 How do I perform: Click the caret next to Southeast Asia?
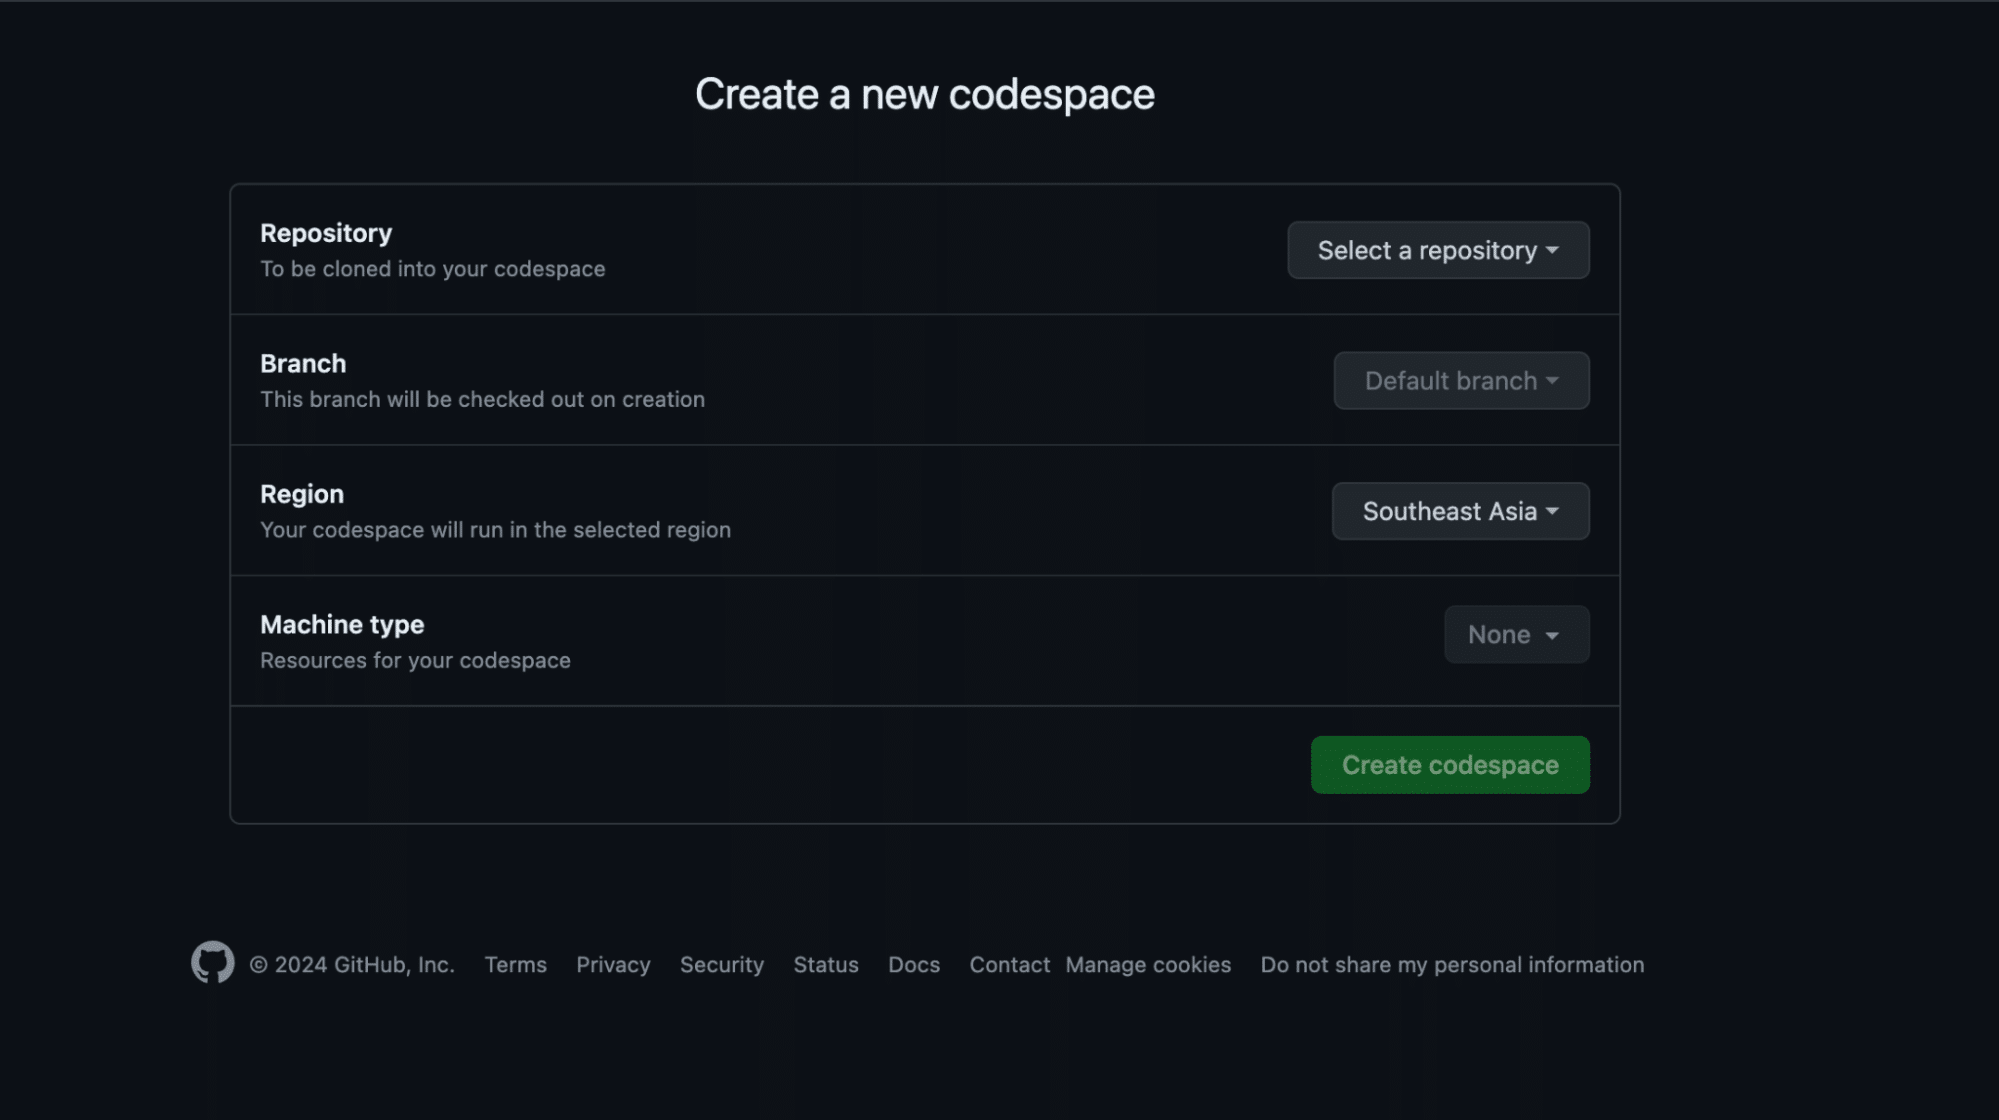pos(1551,511)
